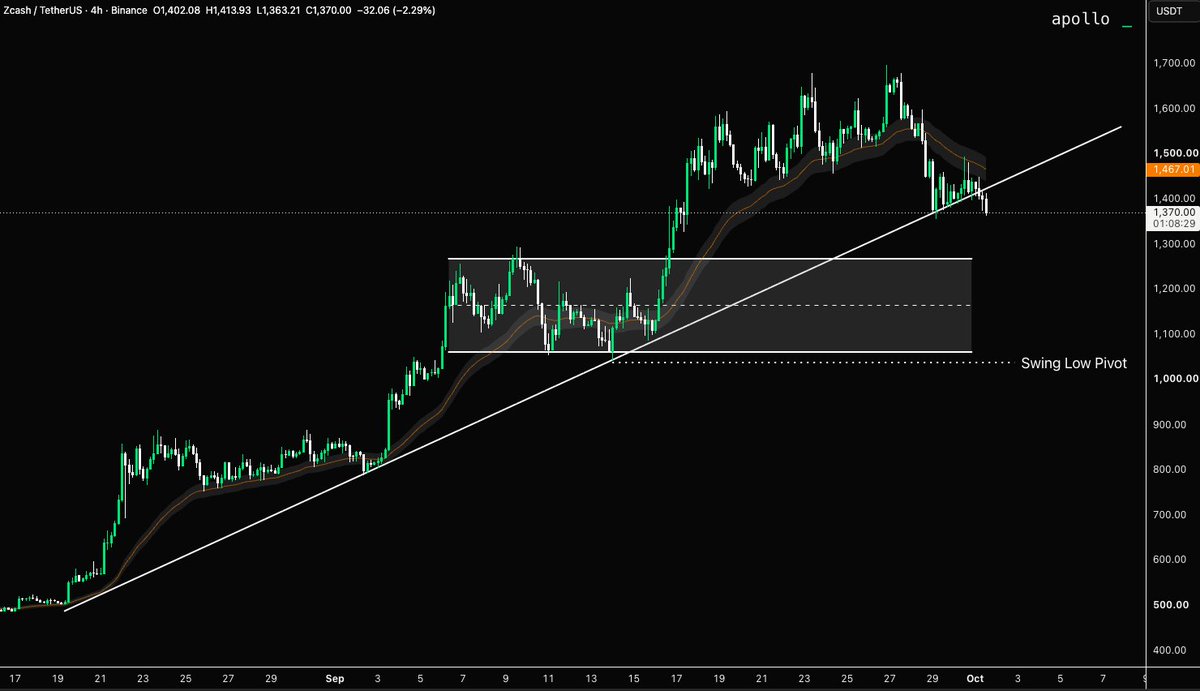Screen dimensions: 1200x691
Task: Click the 600.00 price axis label
Action: coord(1170,560)
